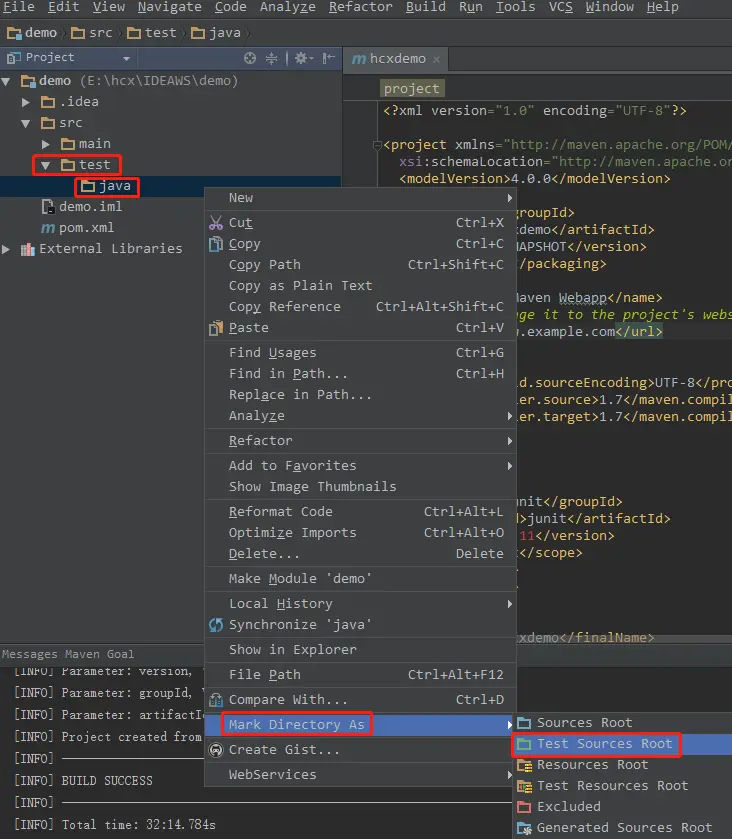
Task: Expand the main folder
Action: (46, 144)
